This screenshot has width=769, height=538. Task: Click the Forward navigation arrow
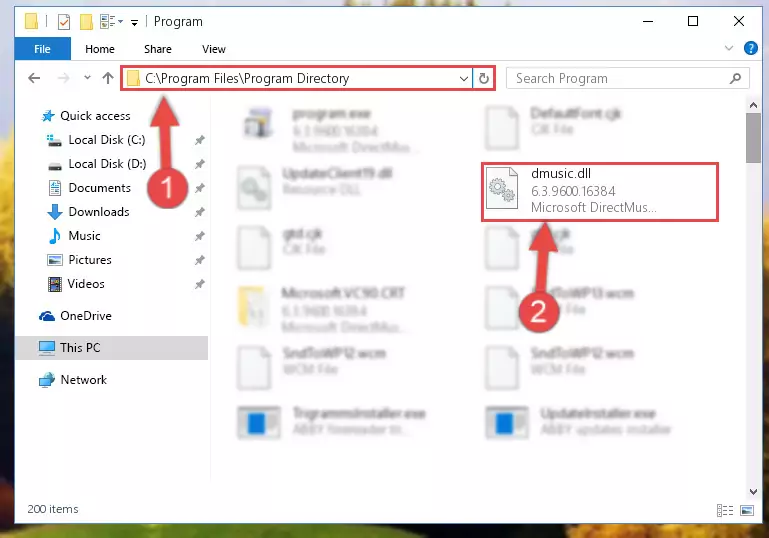coord(63,78)
